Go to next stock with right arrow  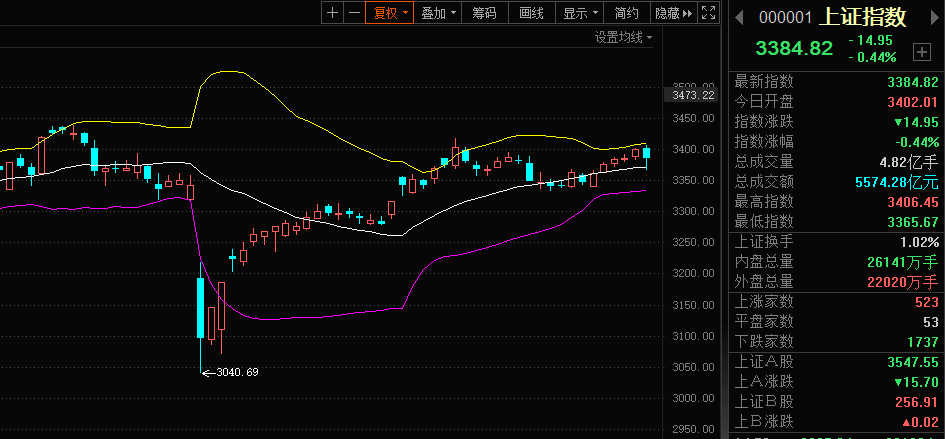click(935, 18)
